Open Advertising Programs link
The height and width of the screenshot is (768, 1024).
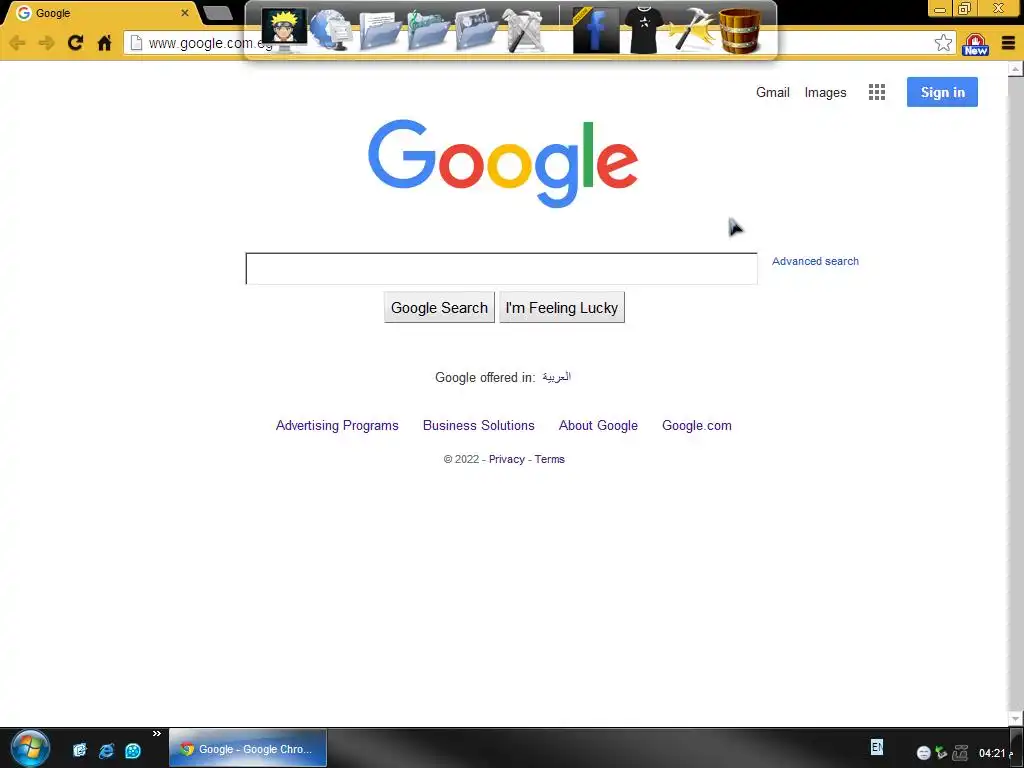pos(337,426)
